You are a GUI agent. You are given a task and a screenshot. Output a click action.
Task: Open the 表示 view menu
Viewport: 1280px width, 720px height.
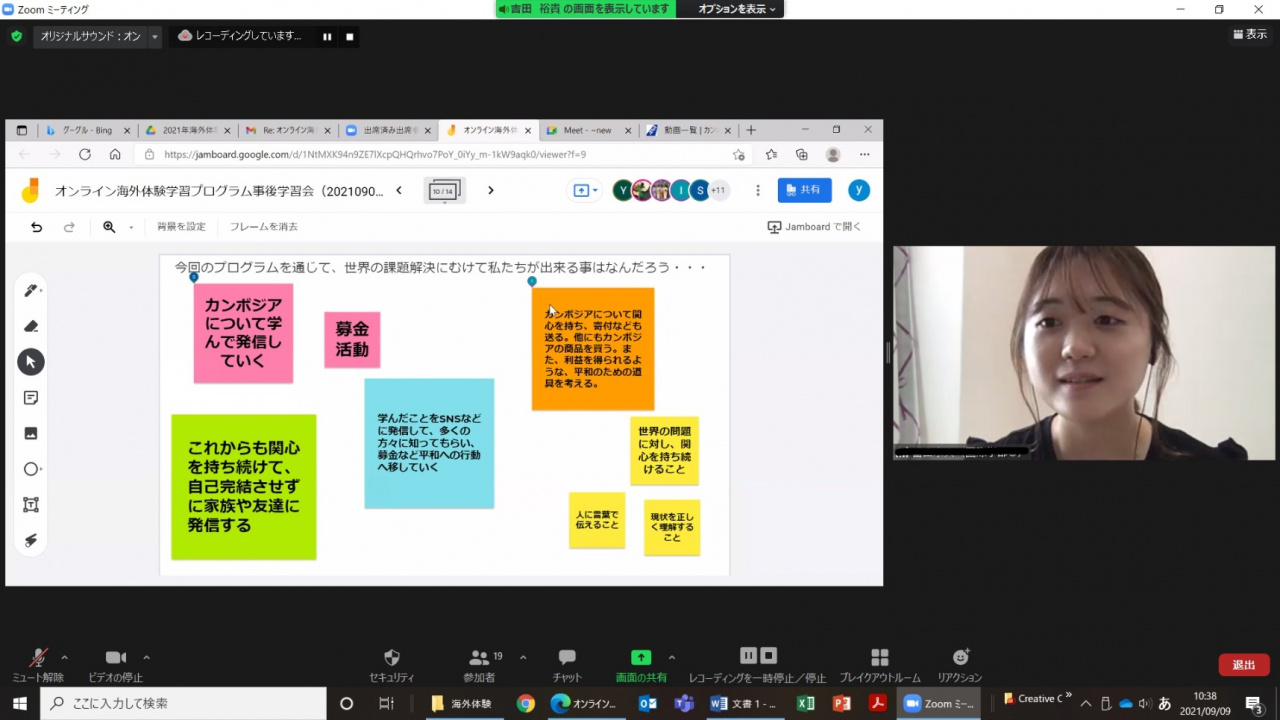[1250, 35]
